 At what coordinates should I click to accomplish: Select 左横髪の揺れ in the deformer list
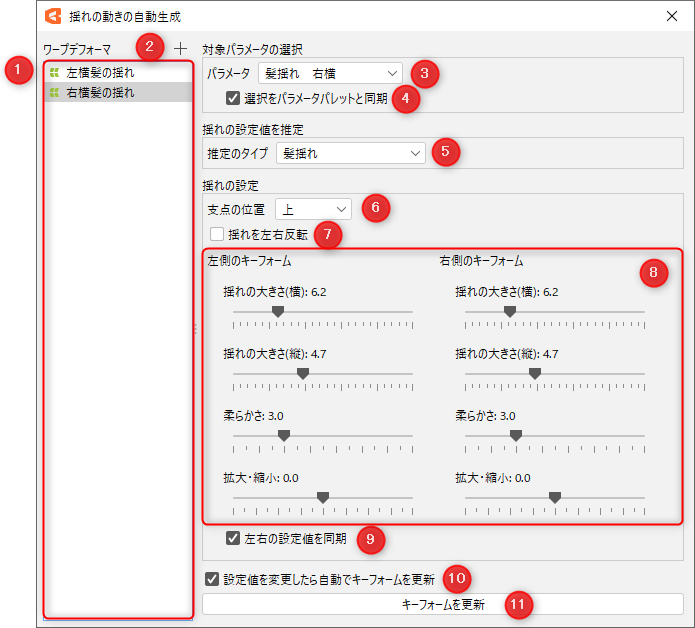pos(100,73)
